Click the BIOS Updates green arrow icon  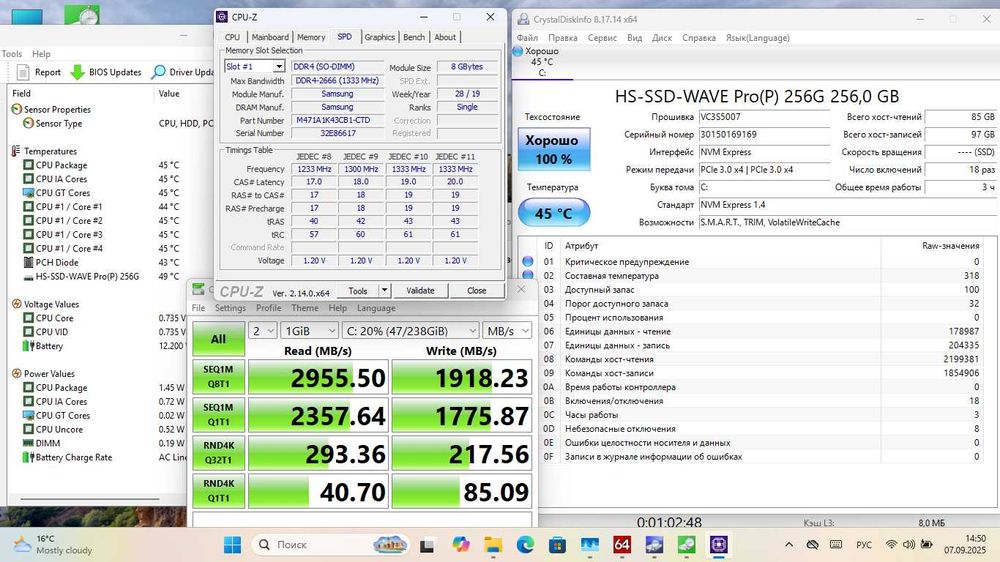[77, 72]
